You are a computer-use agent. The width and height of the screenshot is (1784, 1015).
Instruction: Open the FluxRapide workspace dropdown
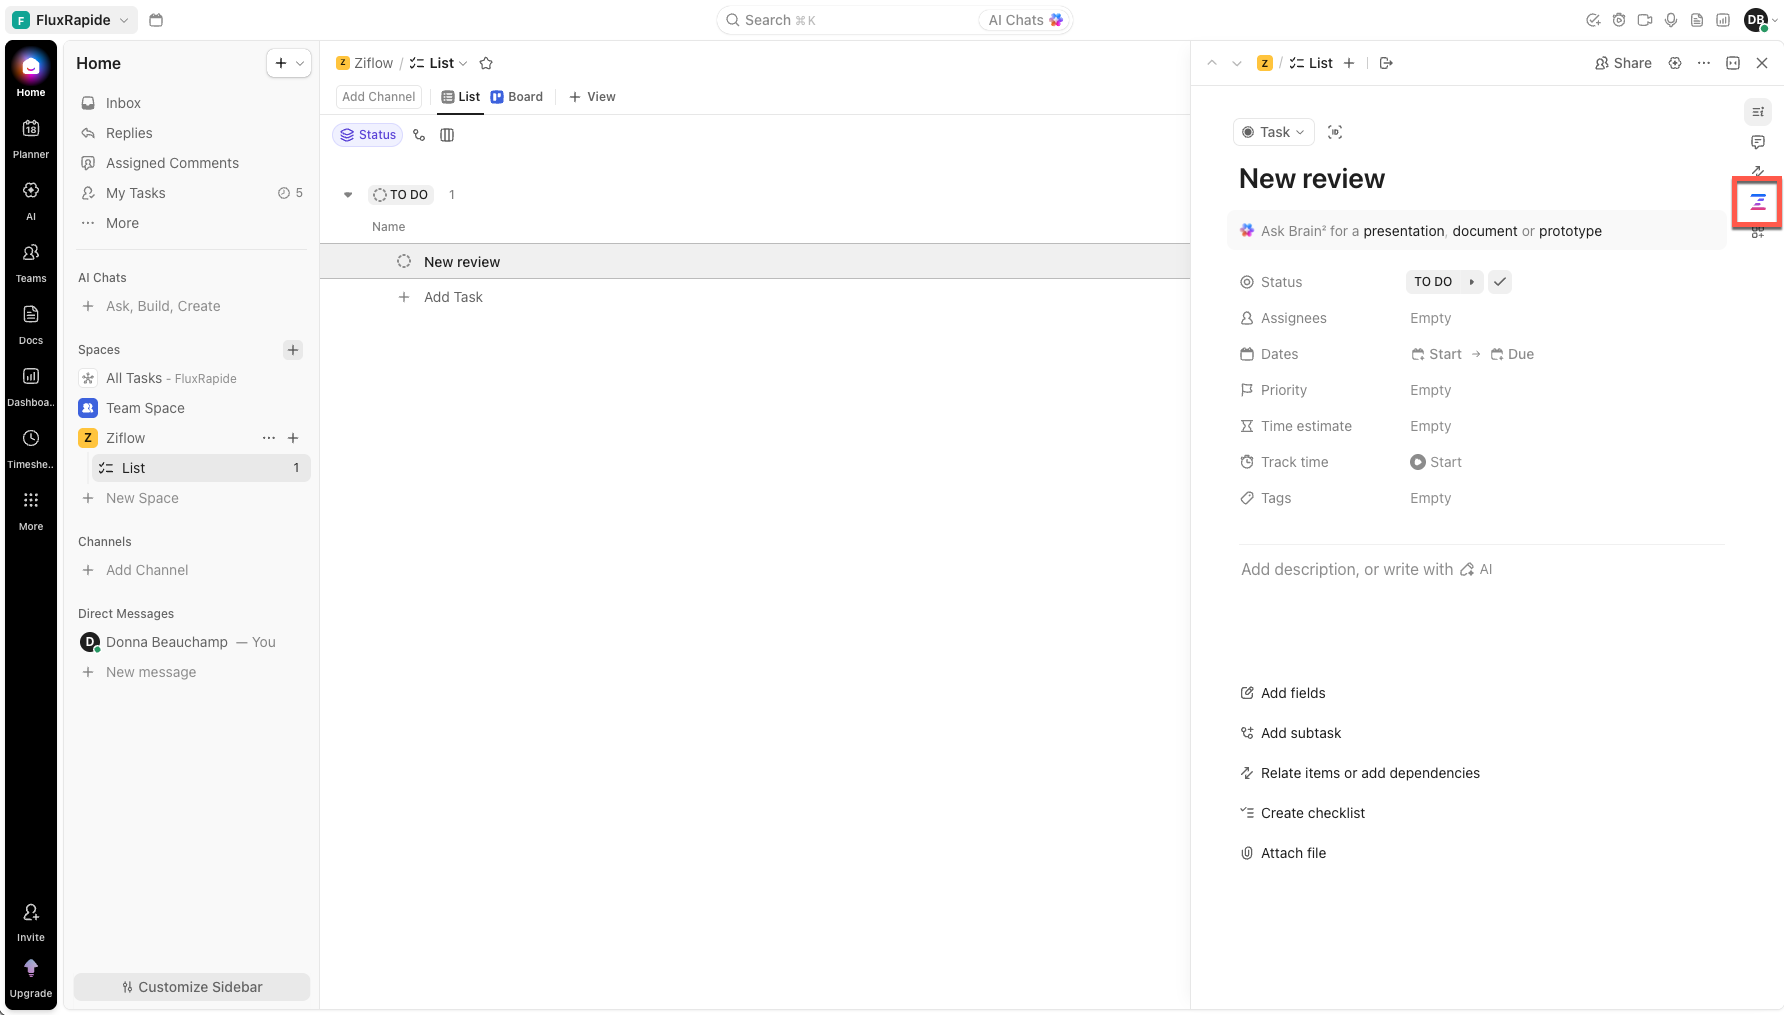(x=72, y=20)
